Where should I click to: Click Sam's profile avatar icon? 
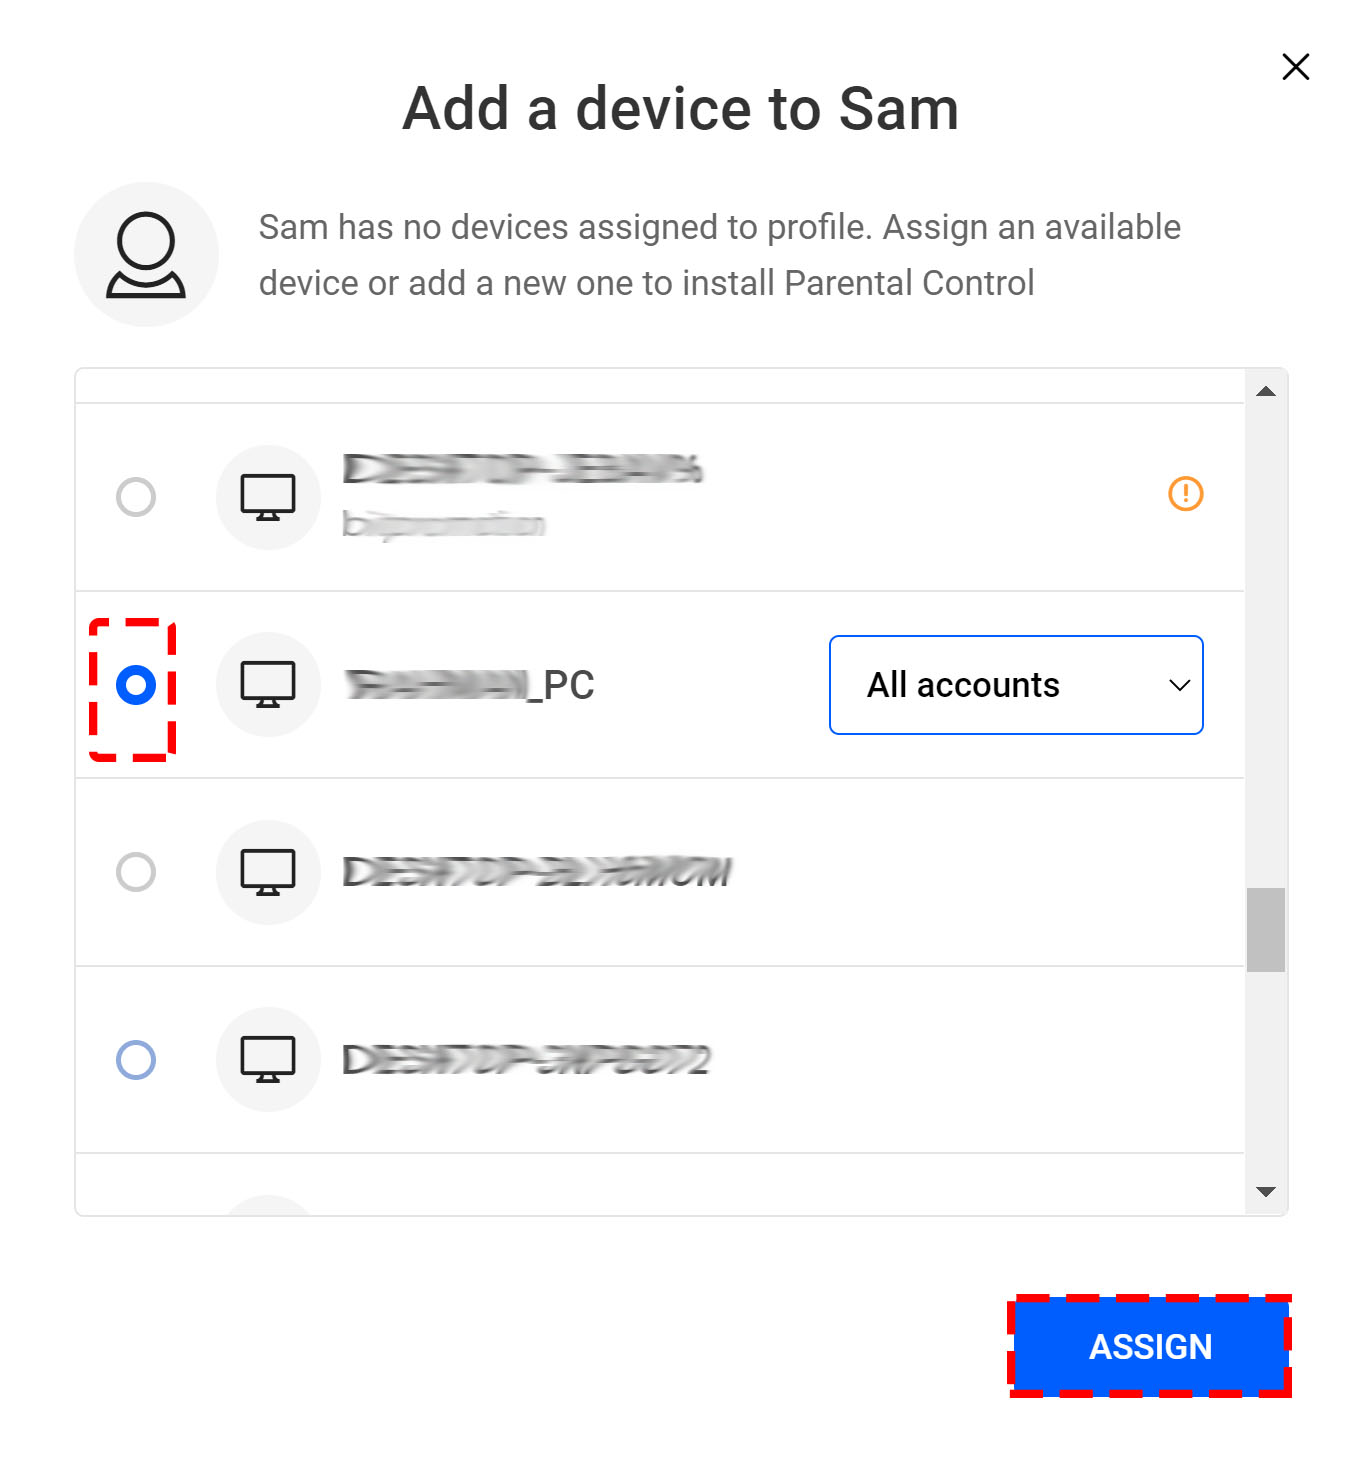[146, 254]
